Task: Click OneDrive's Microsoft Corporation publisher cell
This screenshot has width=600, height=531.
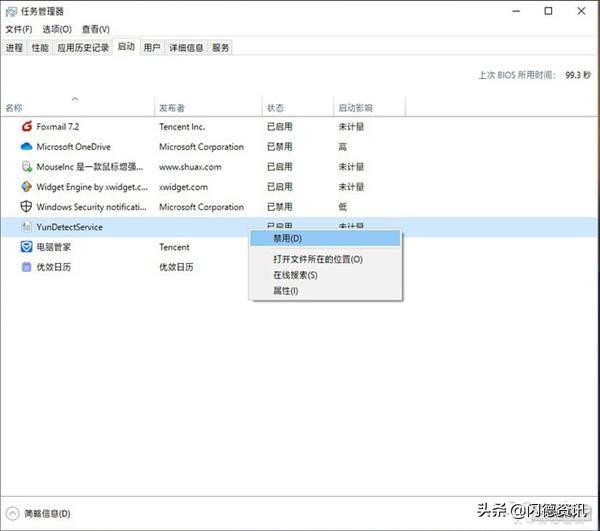Action: 201,147
